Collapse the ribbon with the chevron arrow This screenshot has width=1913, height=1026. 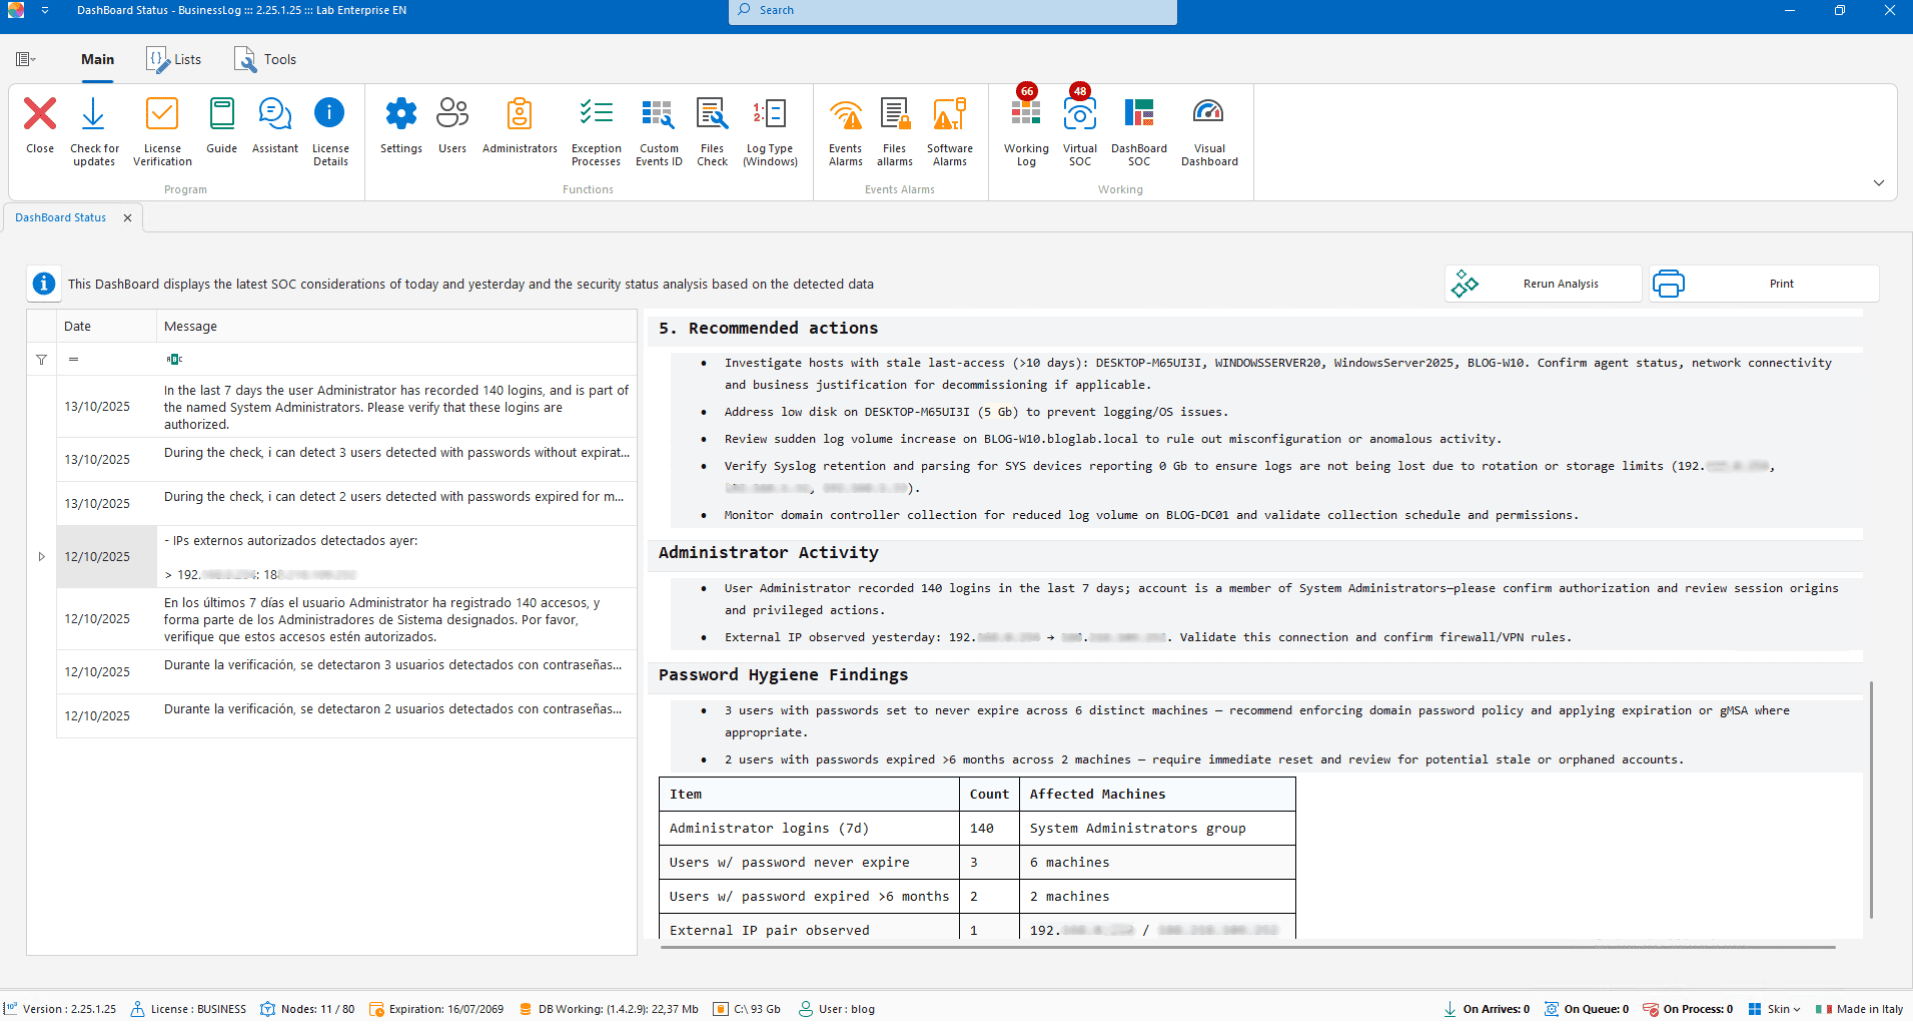[x=1878, y=183]
